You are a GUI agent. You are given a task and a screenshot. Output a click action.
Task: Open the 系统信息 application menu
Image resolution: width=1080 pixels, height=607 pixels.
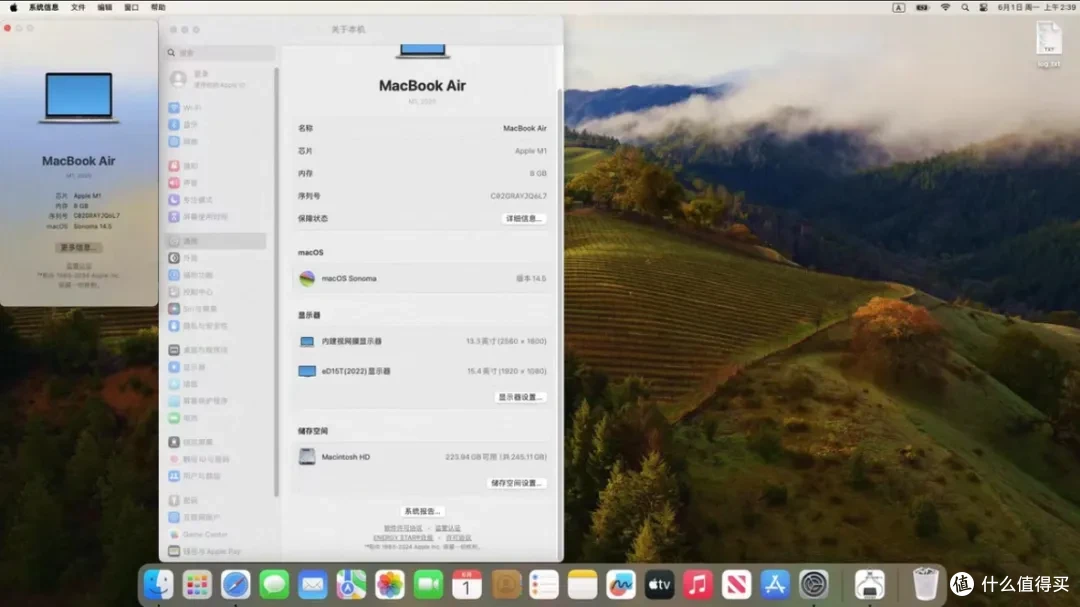[43, 8]
